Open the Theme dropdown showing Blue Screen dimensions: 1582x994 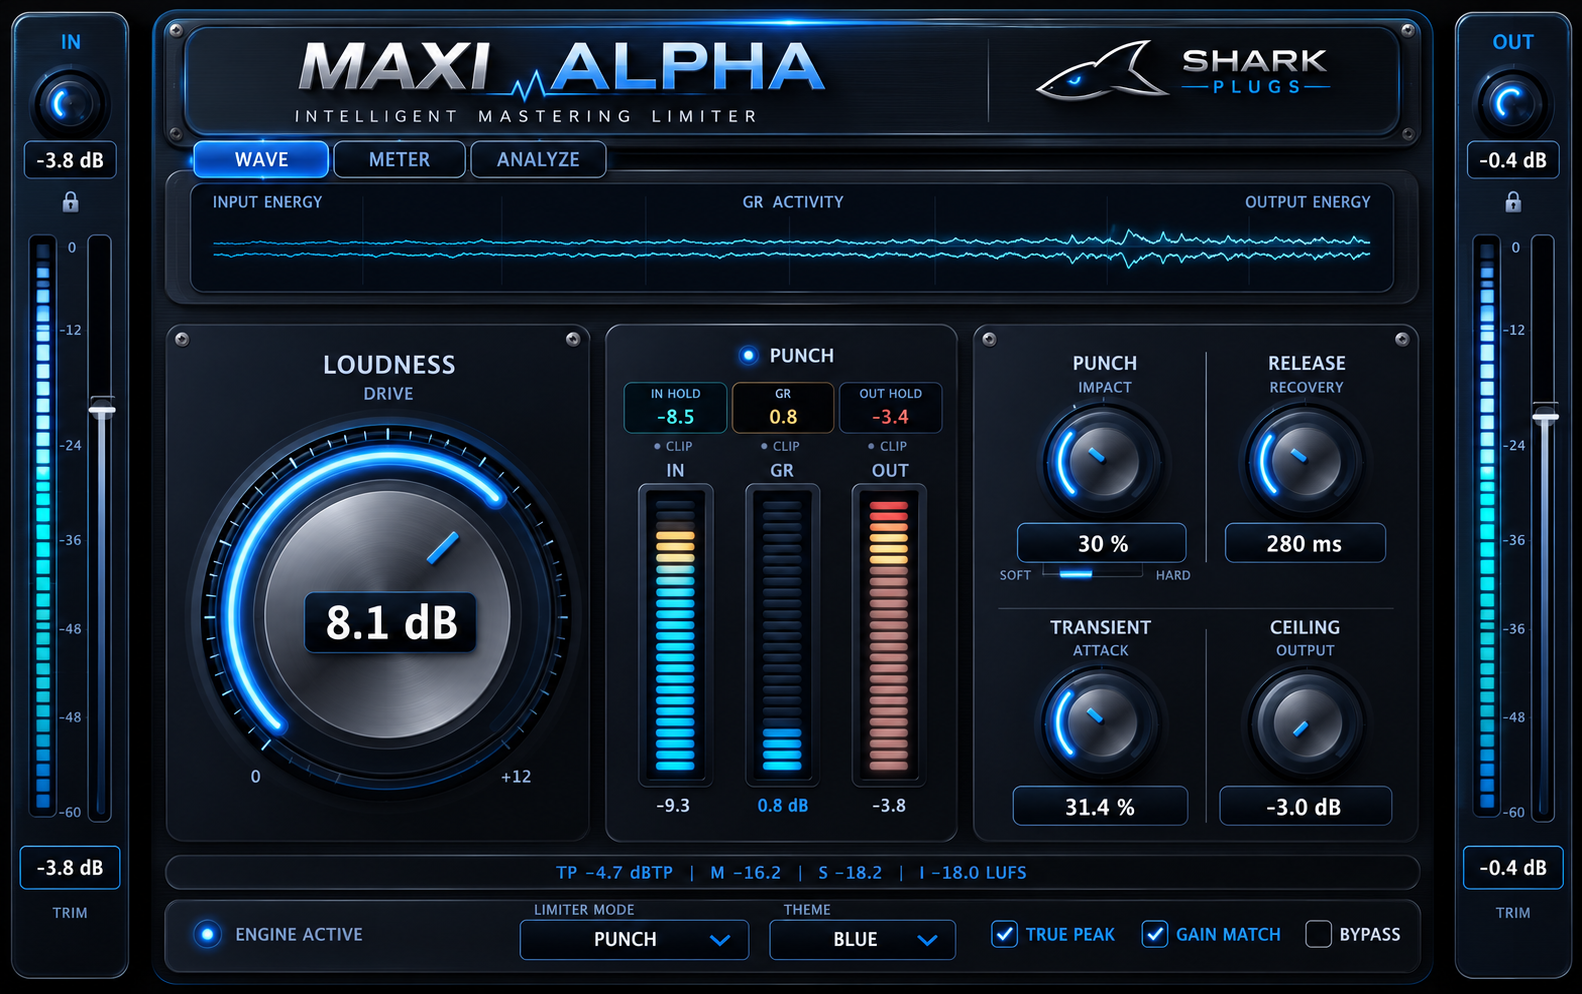862,940
